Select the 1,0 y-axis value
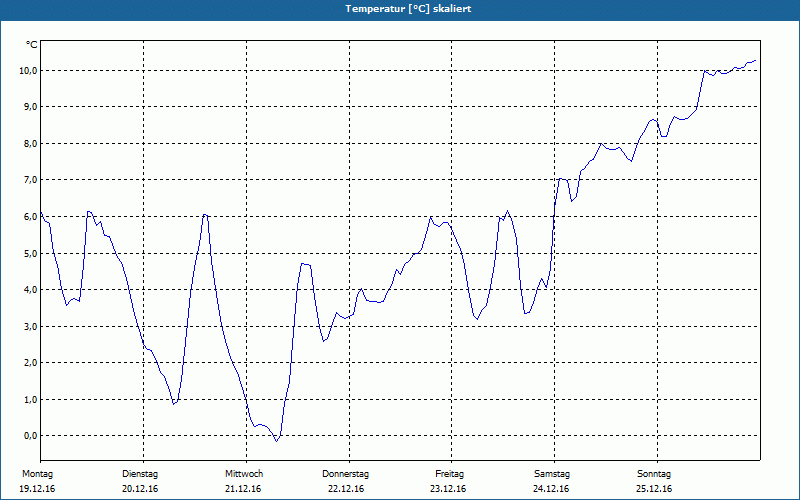The height and width of the screenshot is (500, 800). click(30, 399)
